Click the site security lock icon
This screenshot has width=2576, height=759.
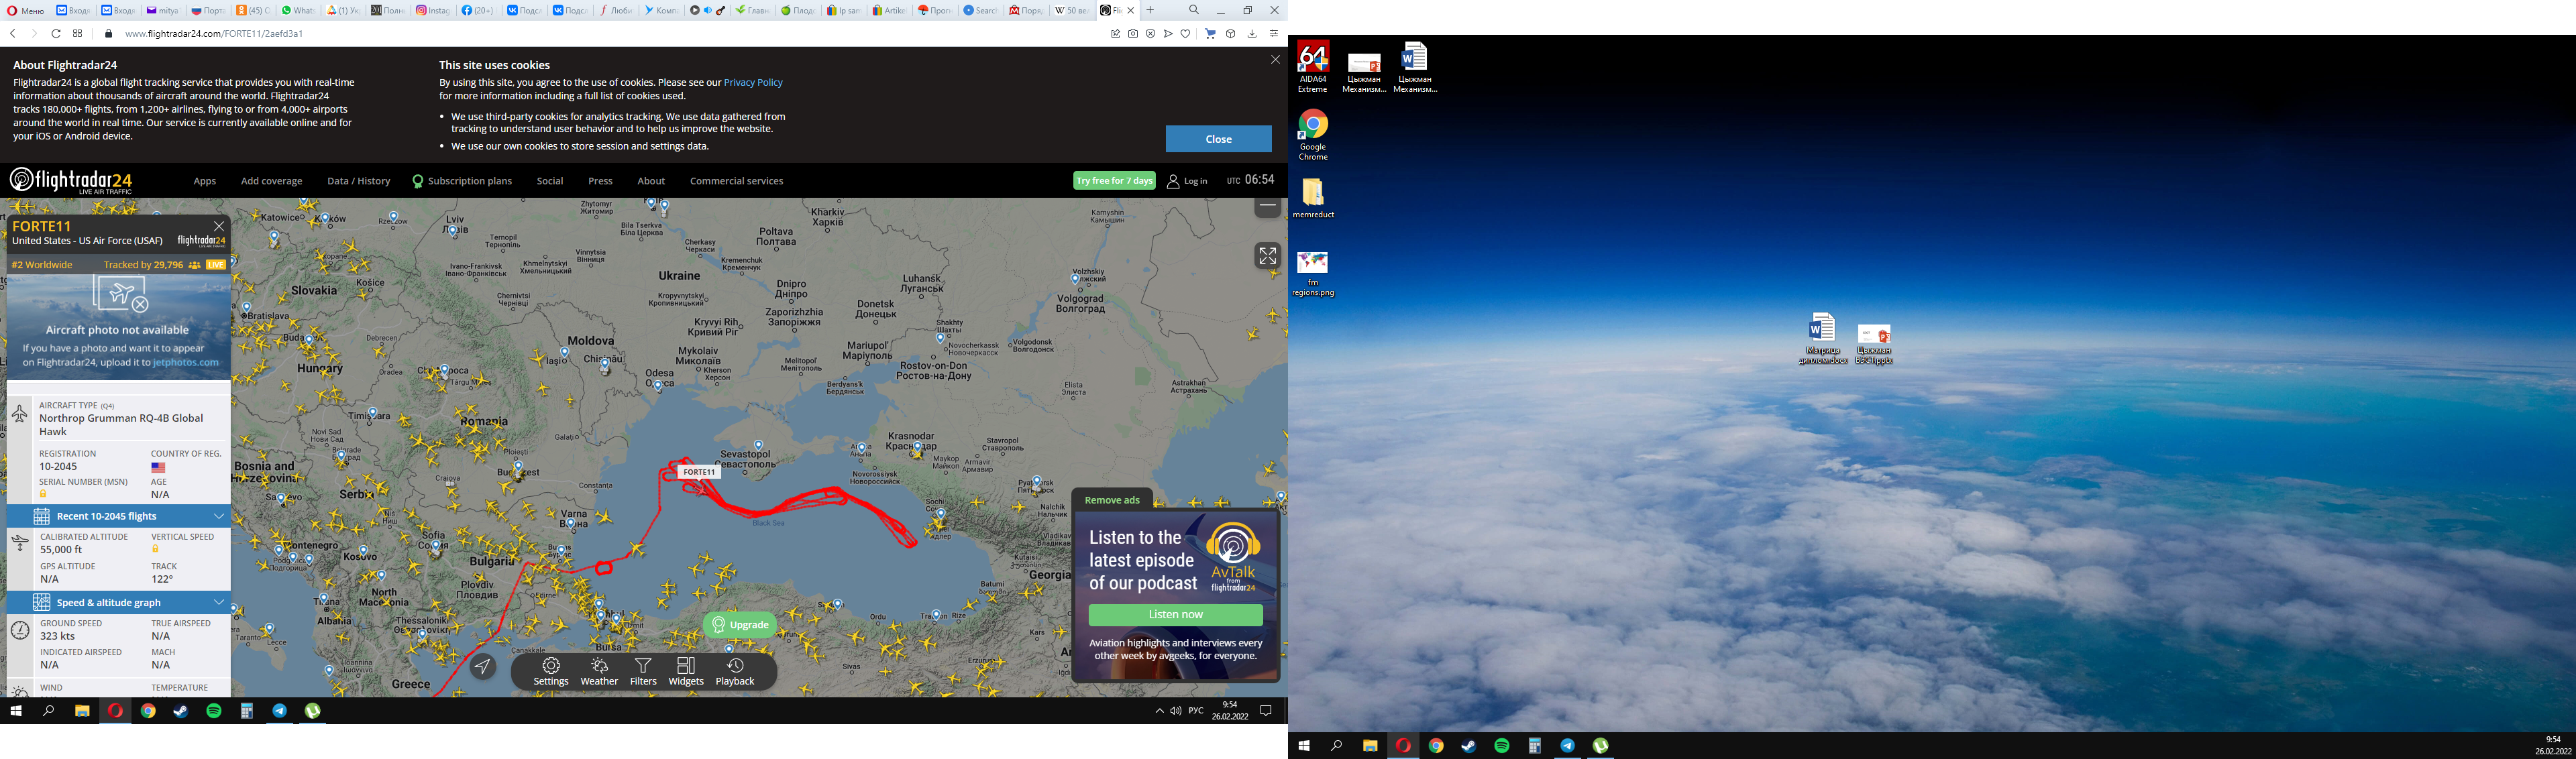tap(109, 33)
